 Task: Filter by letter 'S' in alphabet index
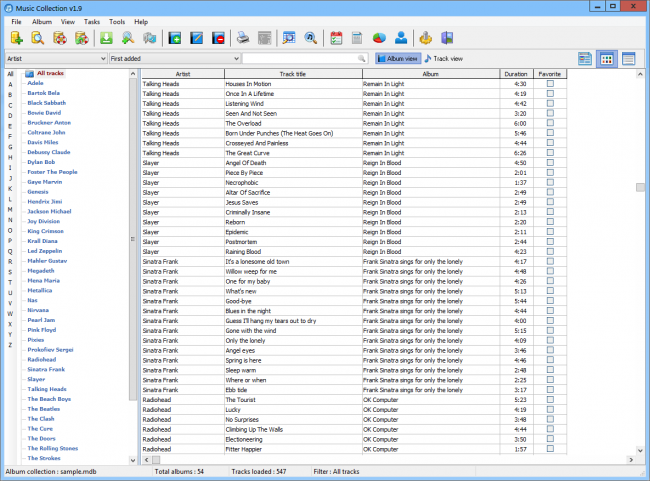pyautogui.click(x=10, y=272)
